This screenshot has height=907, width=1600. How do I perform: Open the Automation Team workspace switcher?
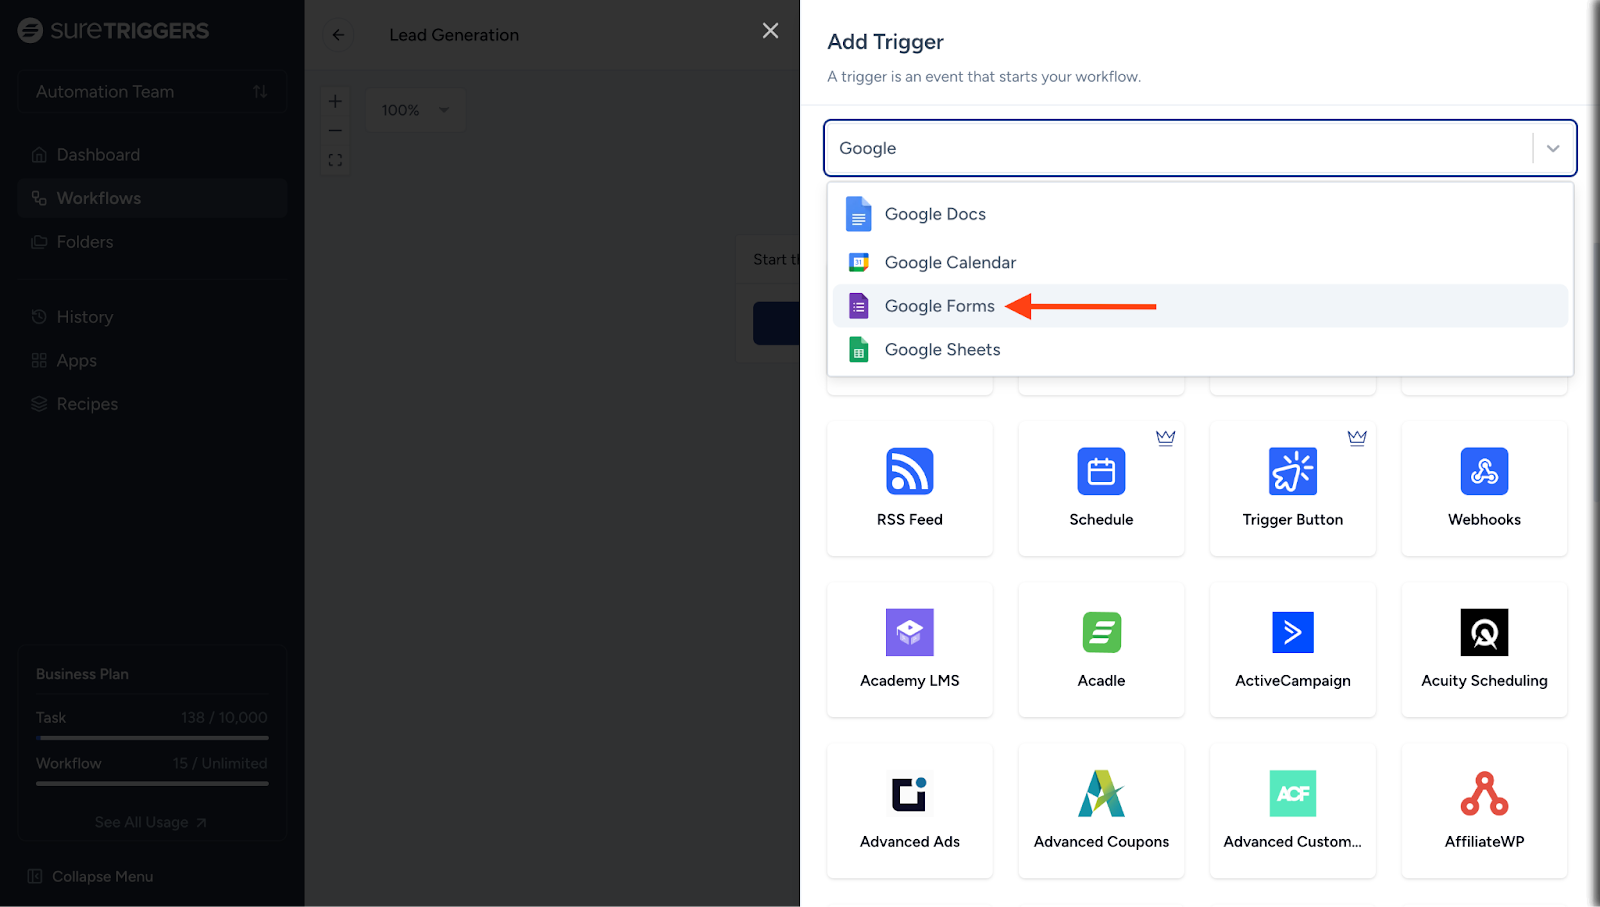(x=152, y=92)
